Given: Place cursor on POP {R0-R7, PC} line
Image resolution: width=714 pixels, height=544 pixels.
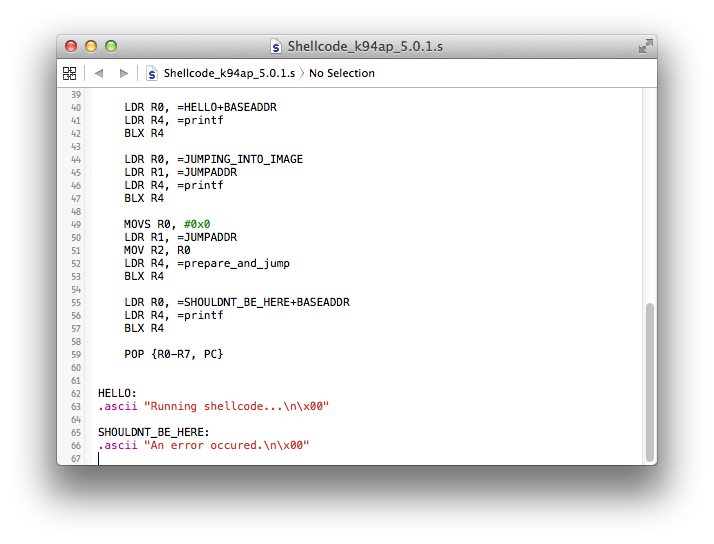Looking at the screenshot, I should (x=173, y=354).
